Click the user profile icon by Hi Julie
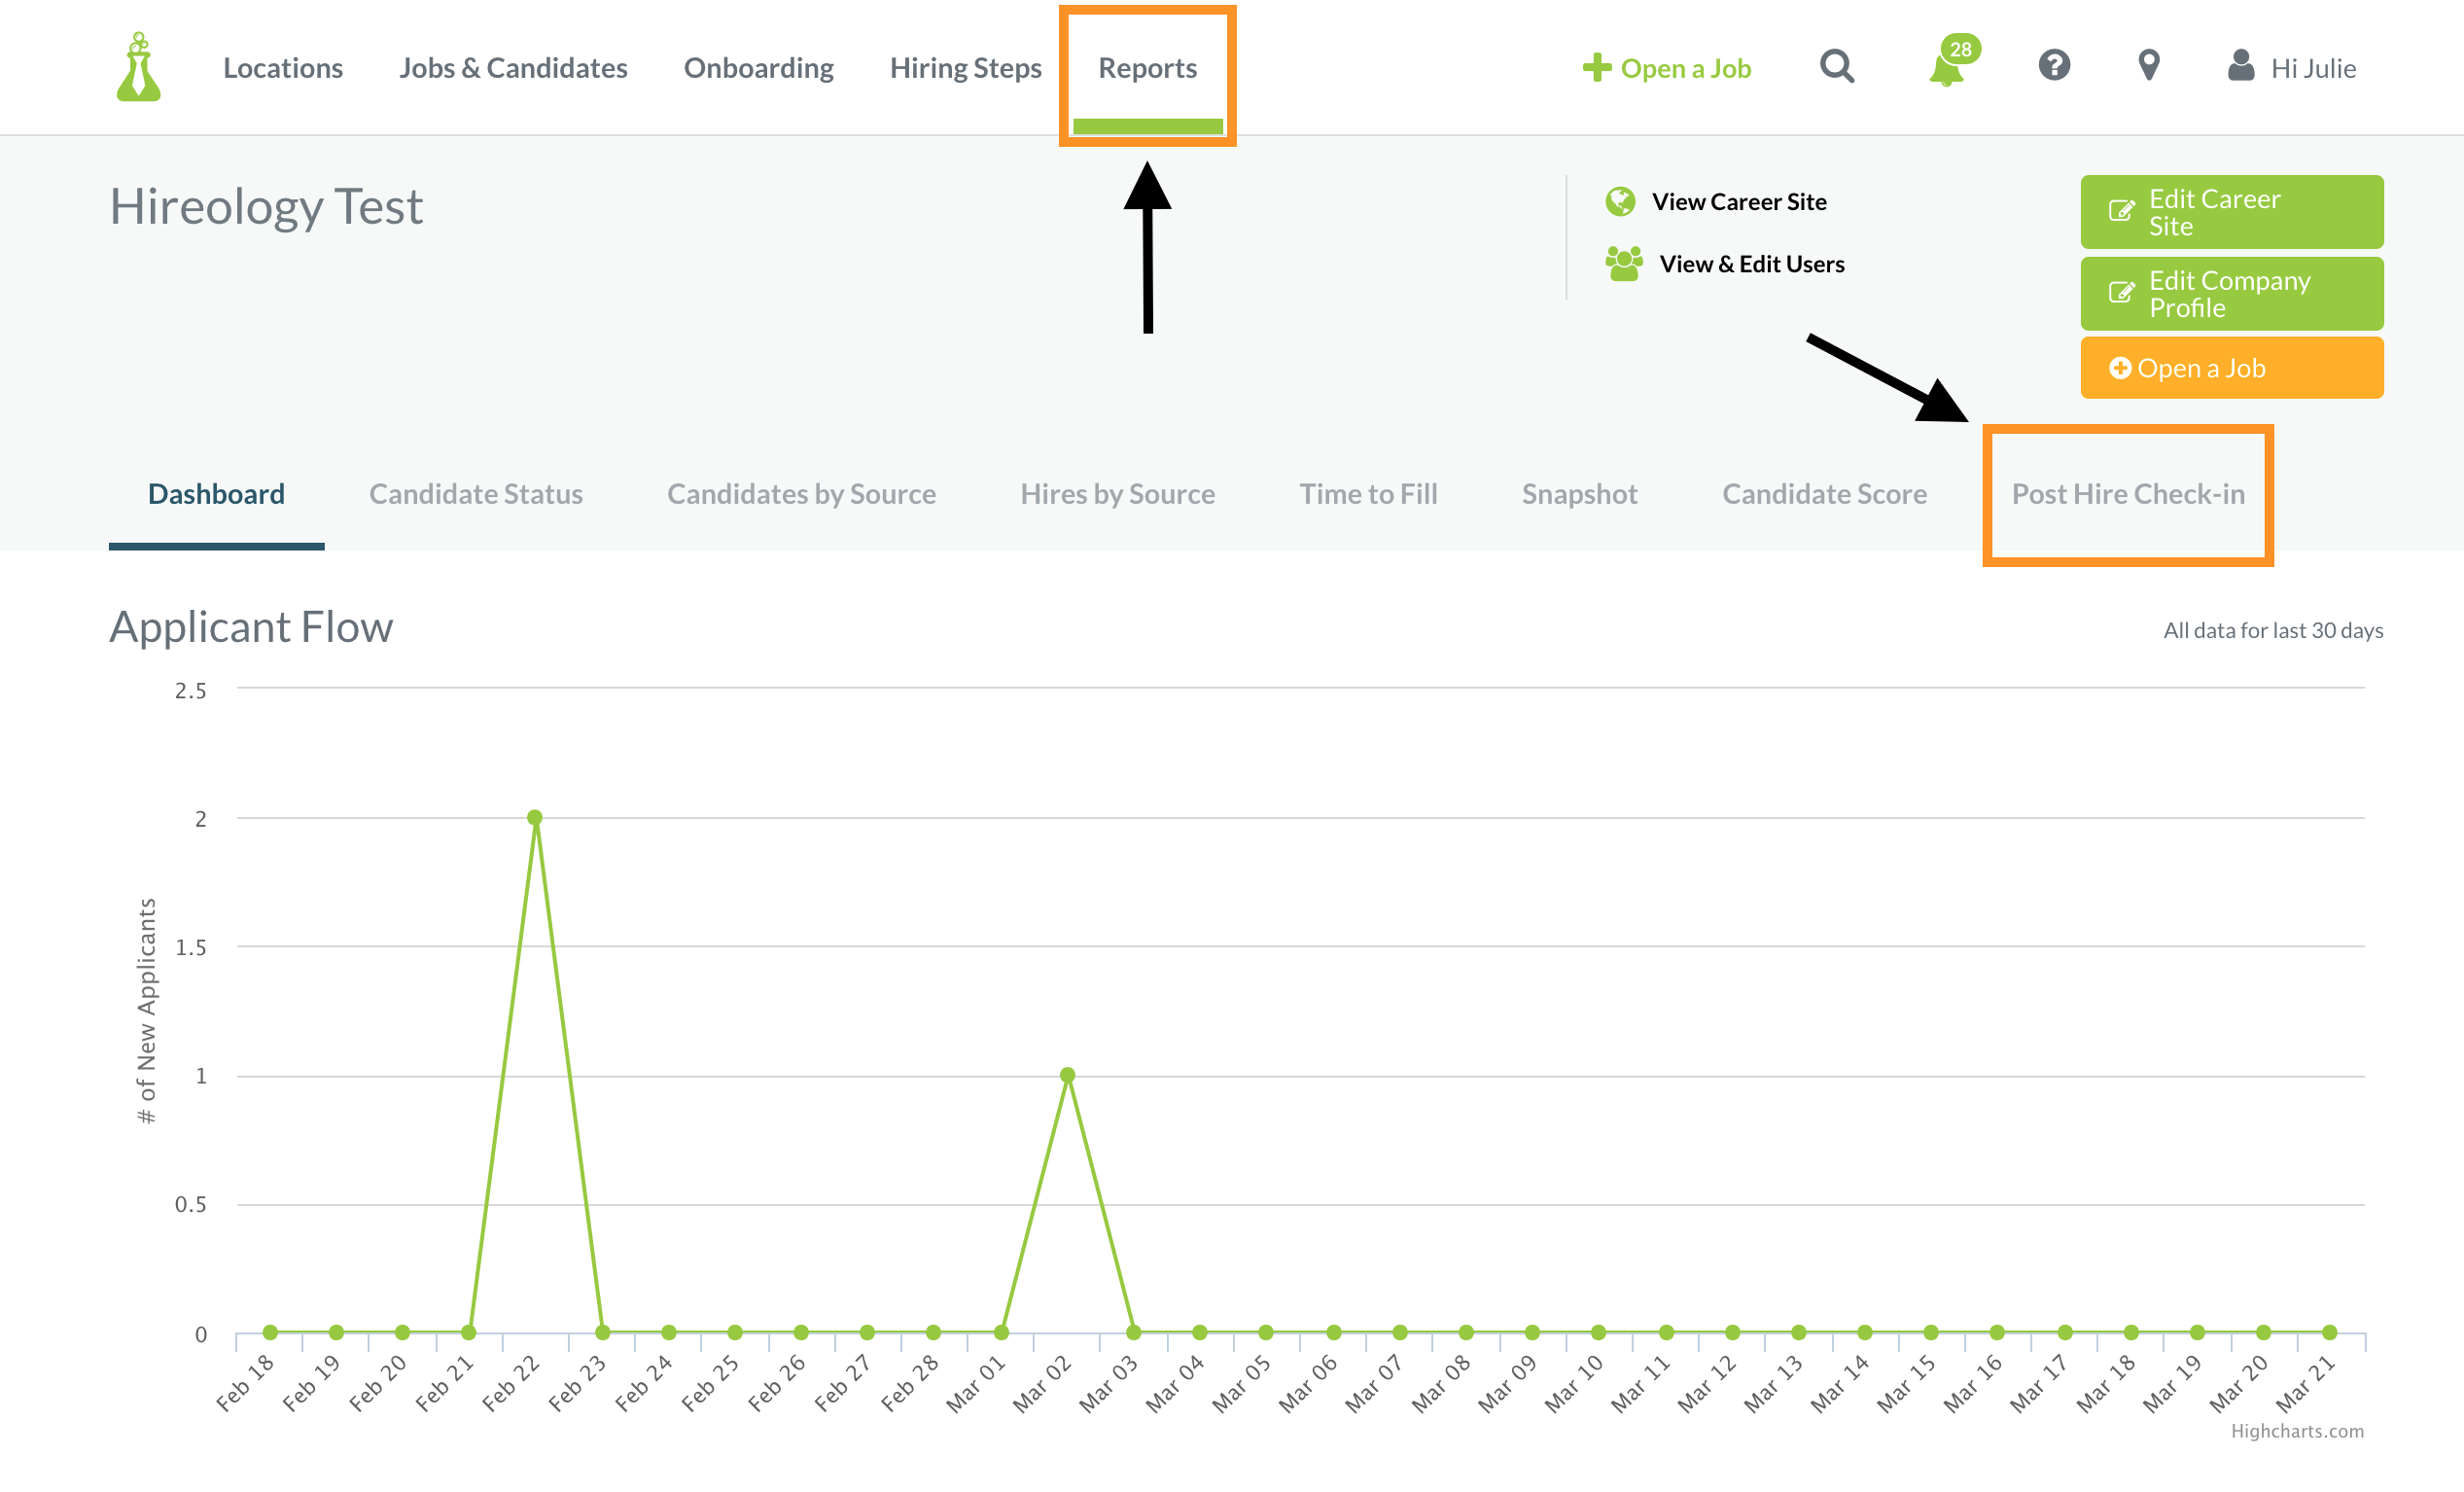This screenshot has height=1492, width=2464. pos(2241,66)
